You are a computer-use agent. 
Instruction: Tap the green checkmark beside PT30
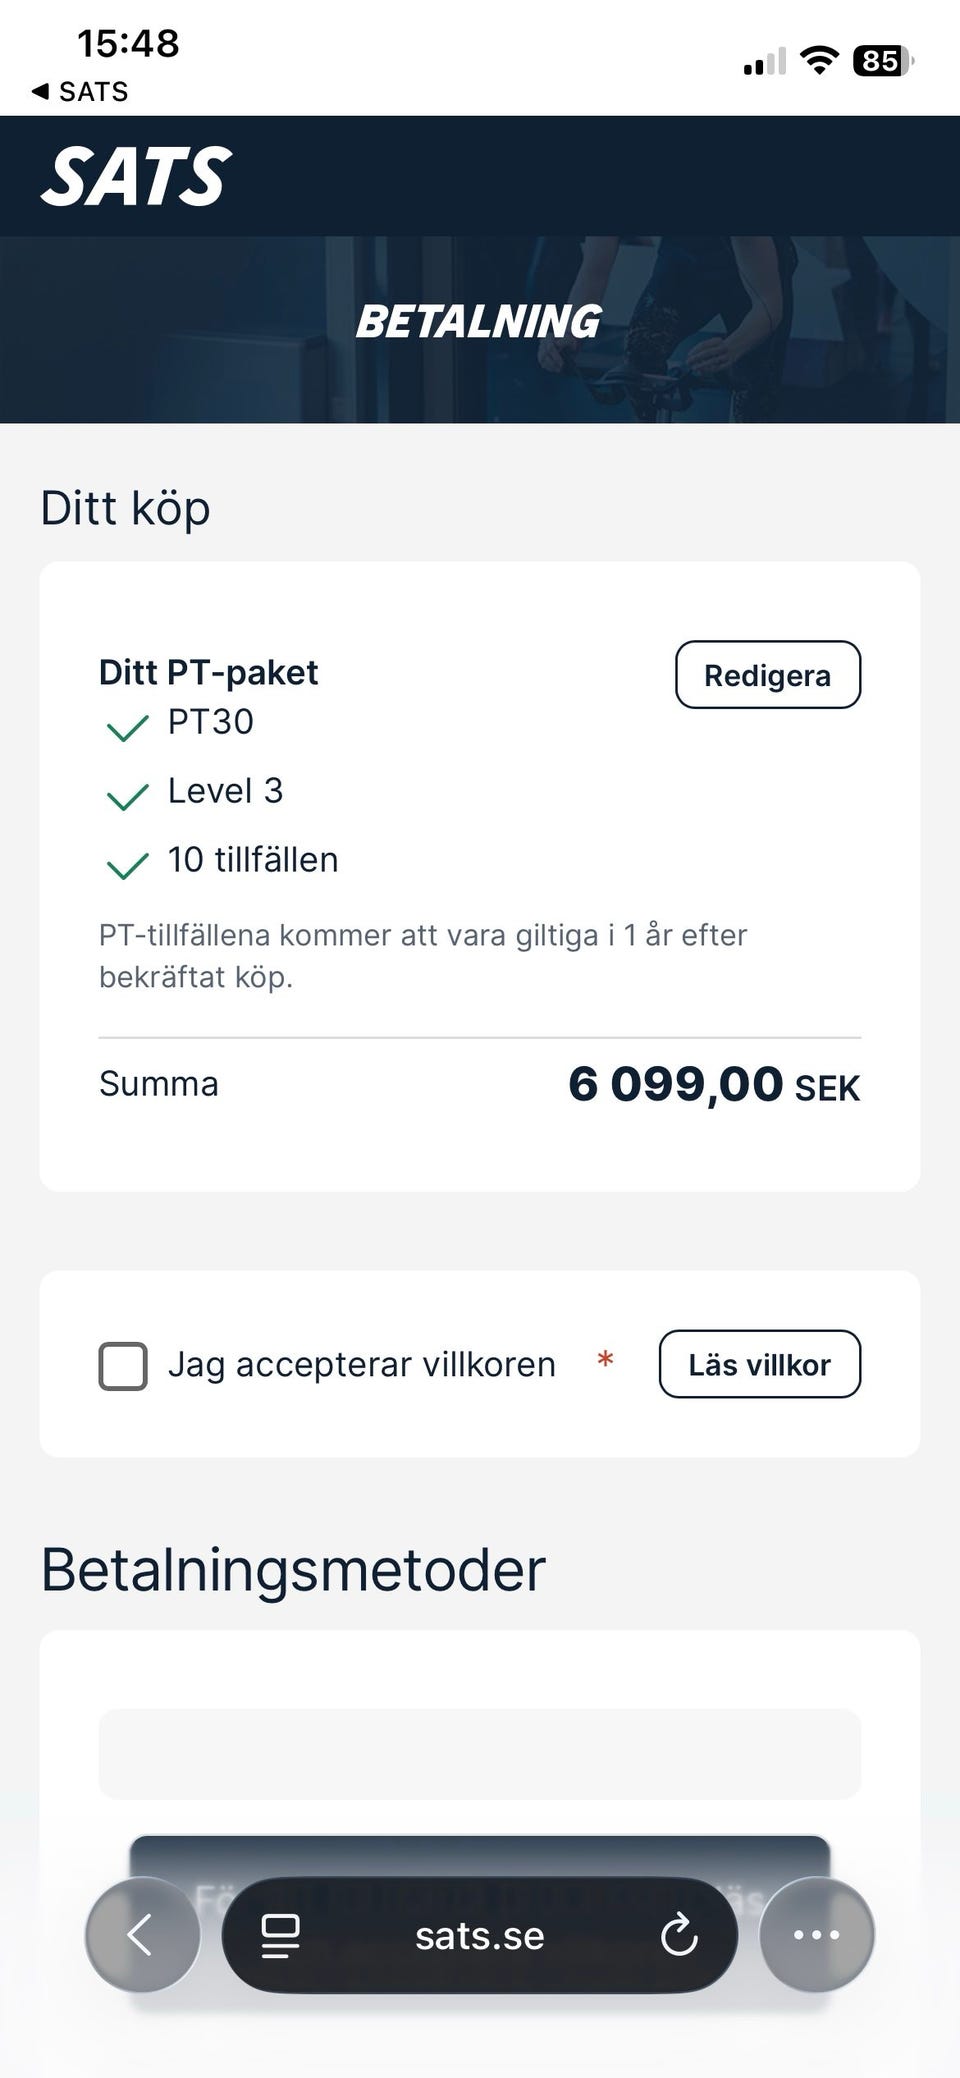click(x=127, y=726)
